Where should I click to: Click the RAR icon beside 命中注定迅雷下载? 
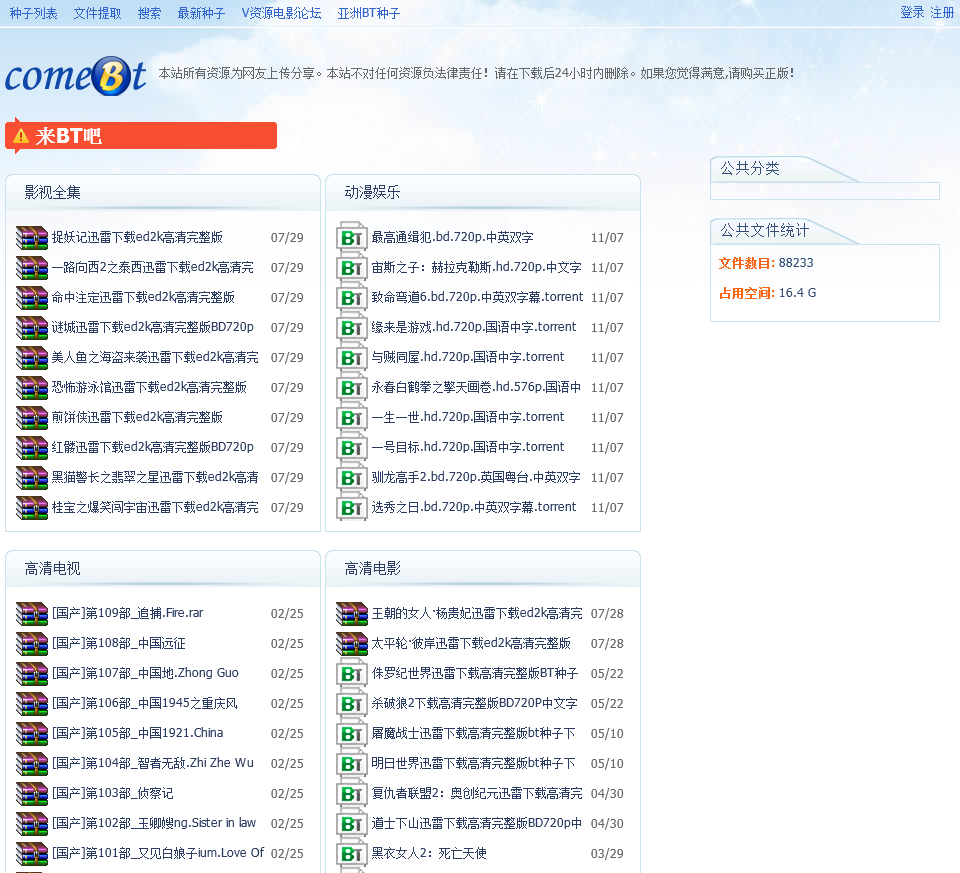click(x=32, y=298)
